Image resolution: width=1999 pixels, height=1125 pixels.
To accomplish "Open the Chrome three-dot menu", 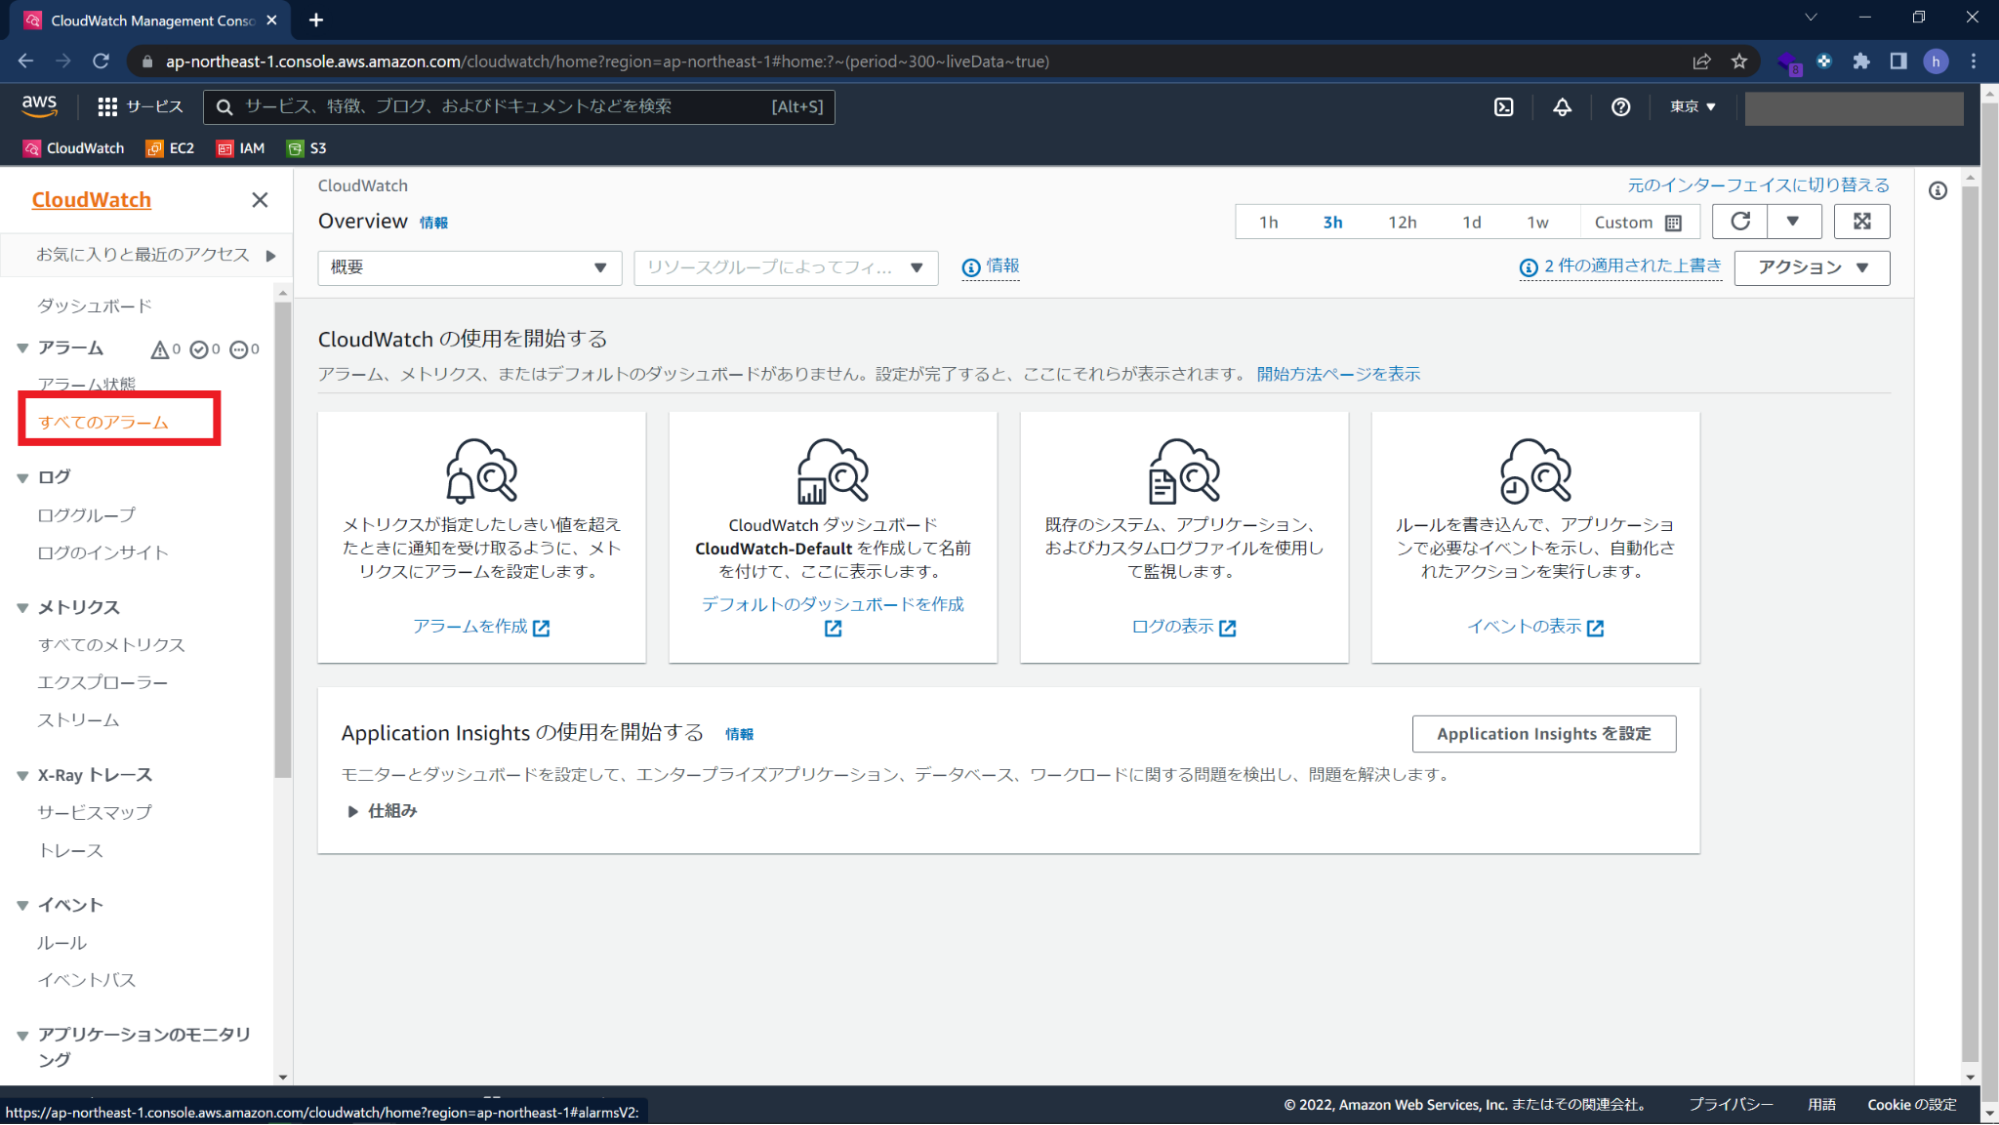I will [1973, 61].
